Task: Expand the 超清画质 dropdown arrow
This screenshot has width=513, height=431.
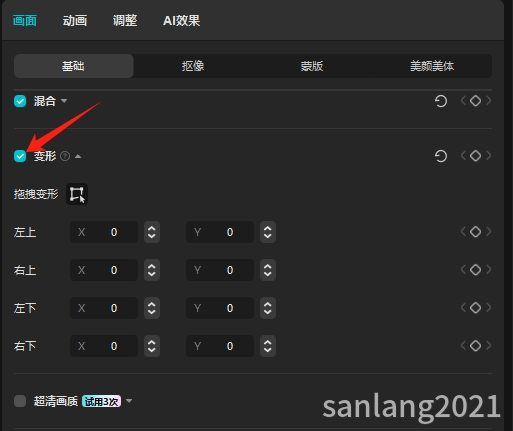Action: pyautogui.click(x=129, y=401)
